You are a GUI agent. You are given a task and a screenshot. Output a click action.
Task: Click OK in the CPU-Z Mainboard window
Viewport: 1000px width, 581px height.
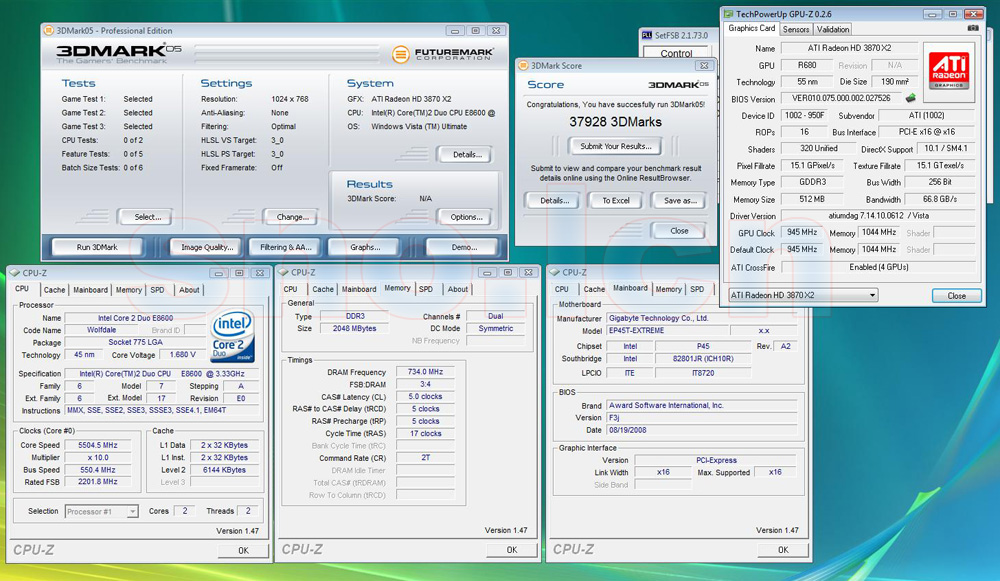point(783,550)
